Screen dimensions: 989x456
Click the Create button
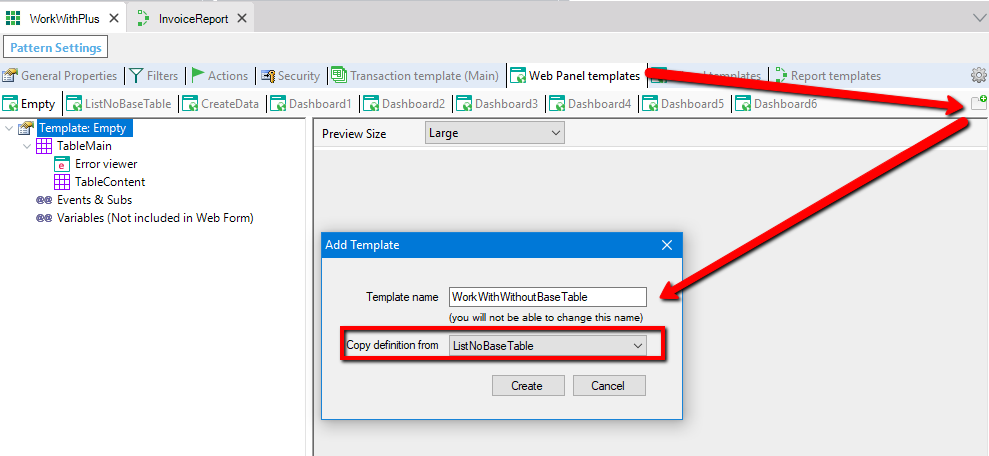pos(527,386)
